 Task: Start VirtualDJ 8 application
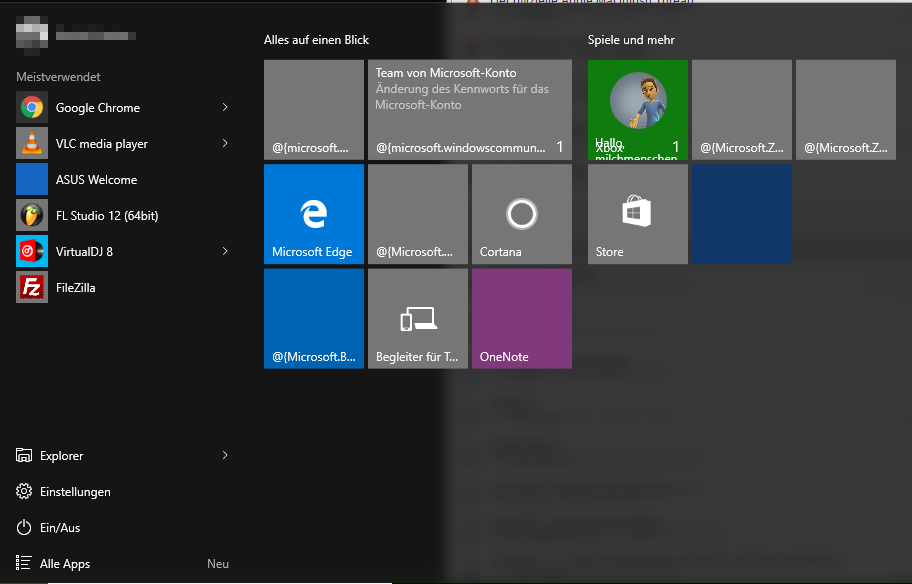tap(84, 252)
